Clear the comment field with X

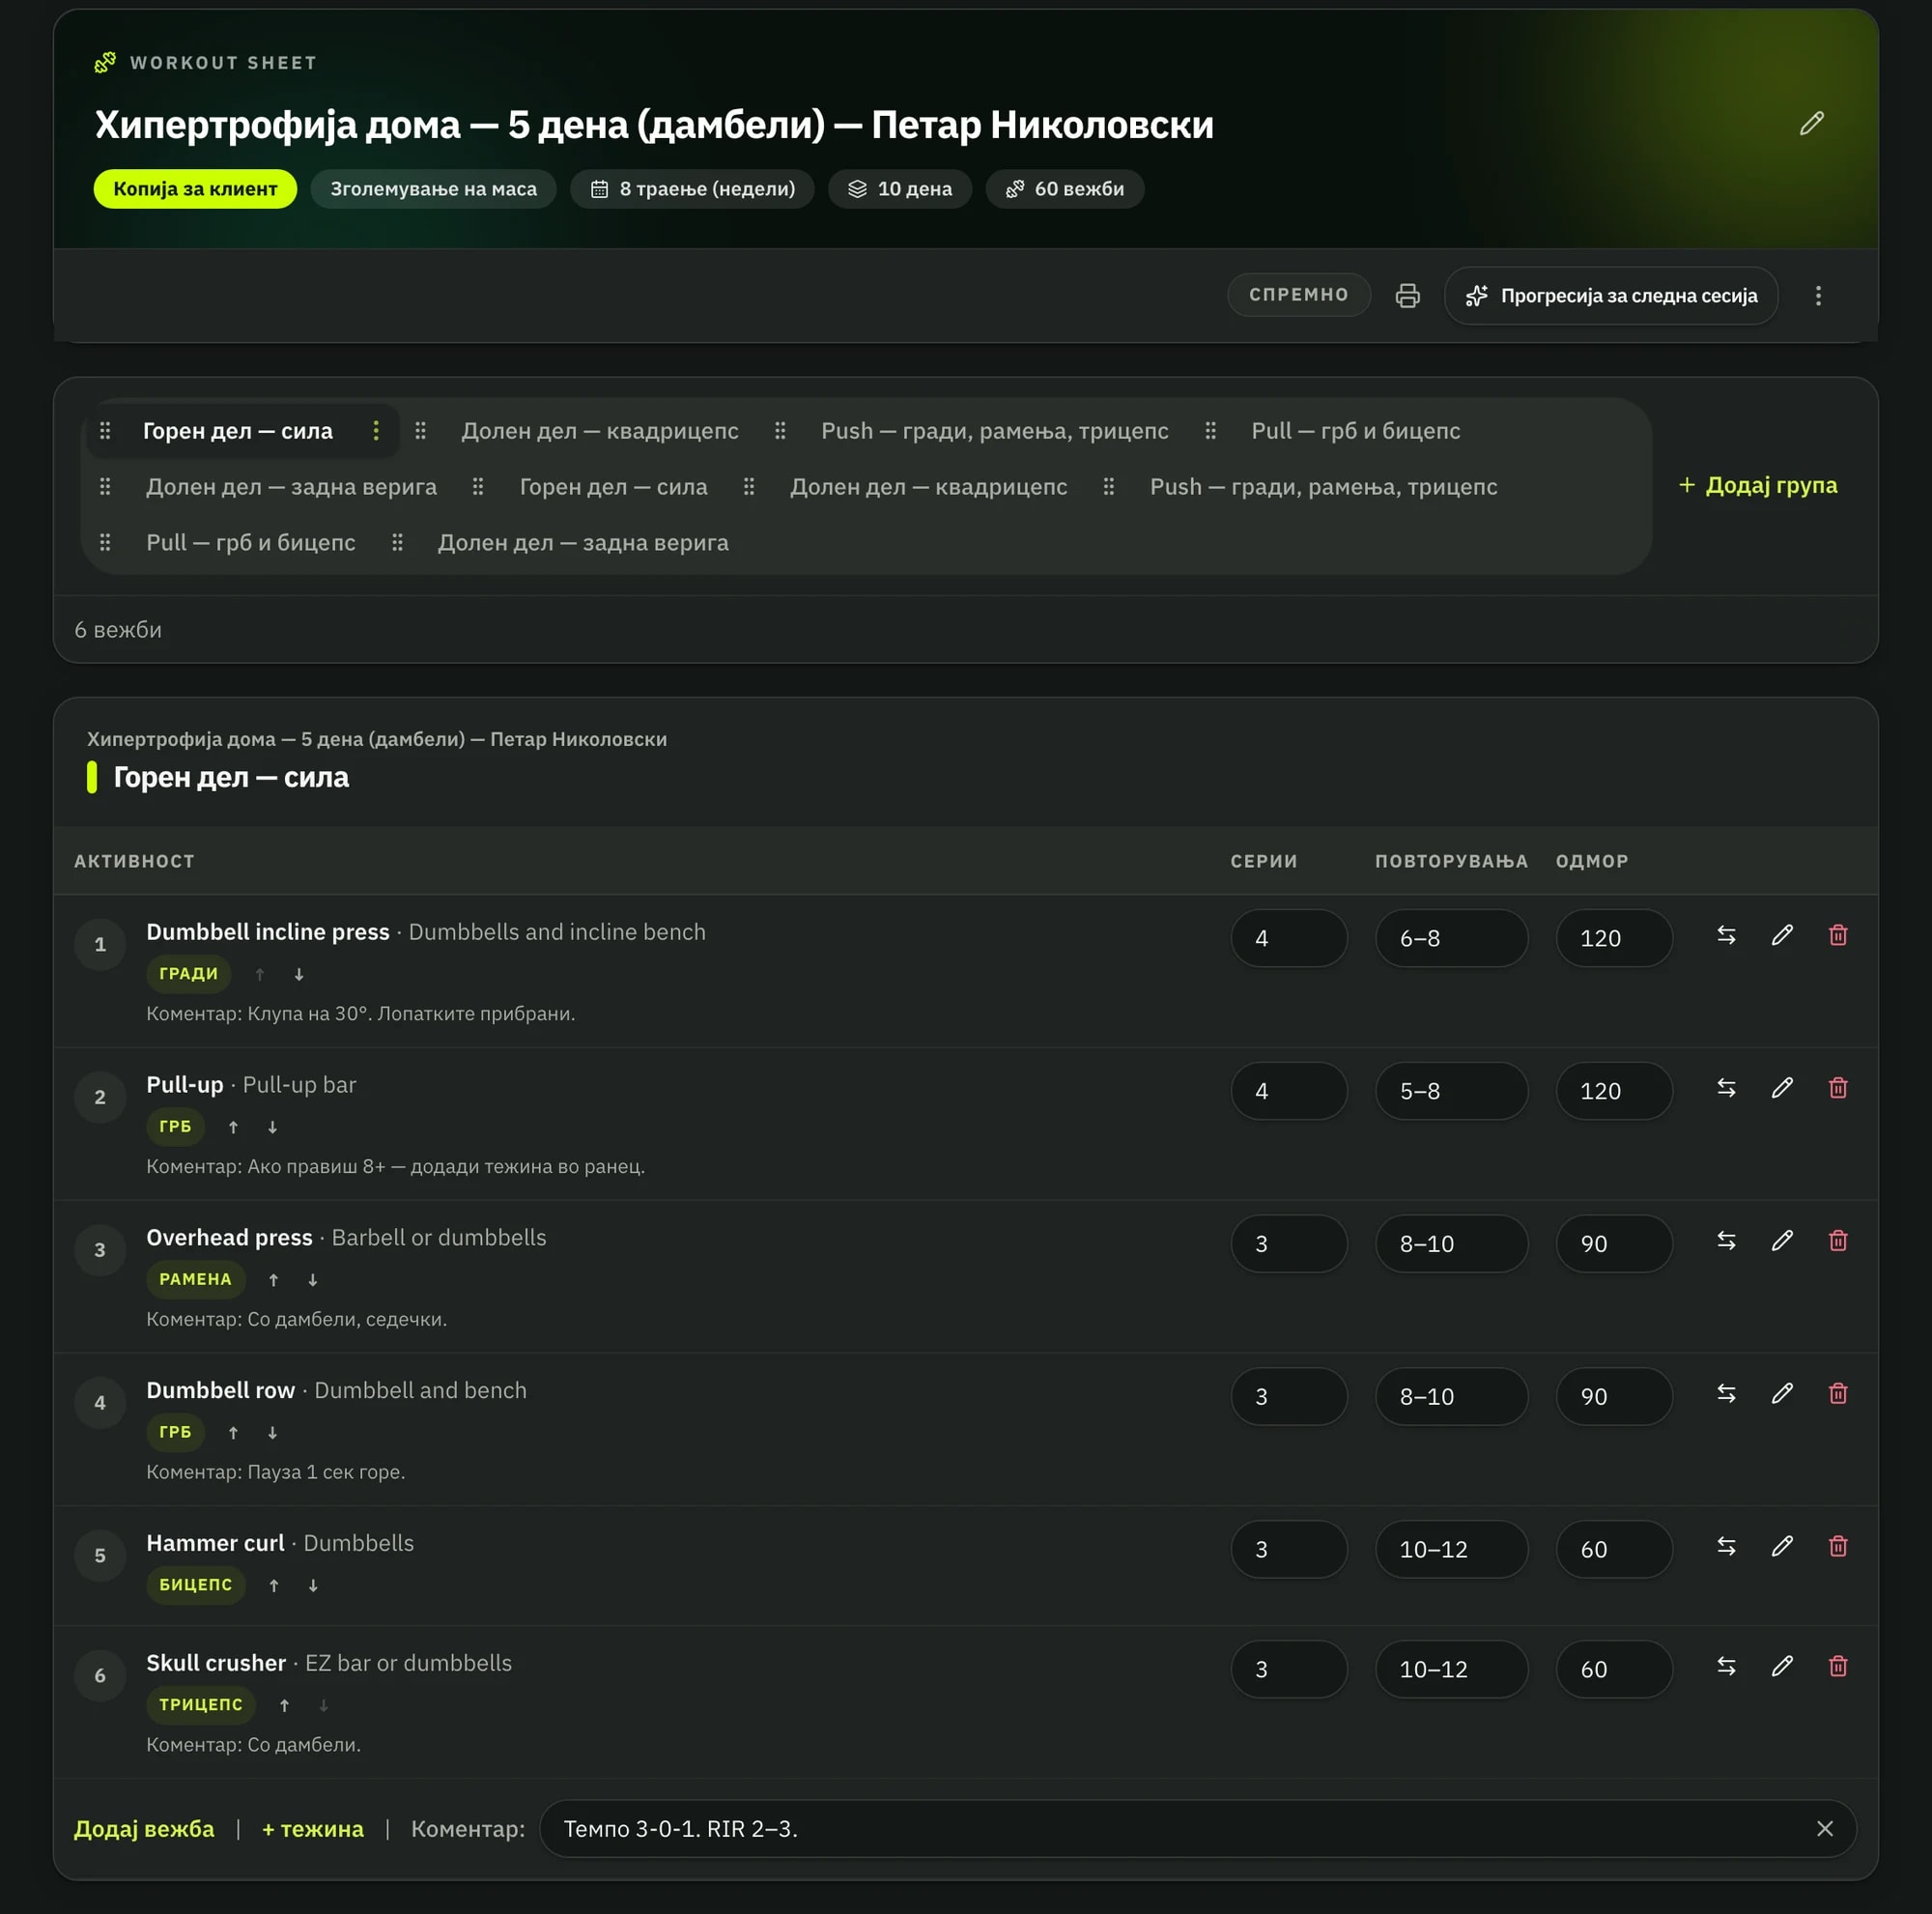(x=1825, y=1829)
